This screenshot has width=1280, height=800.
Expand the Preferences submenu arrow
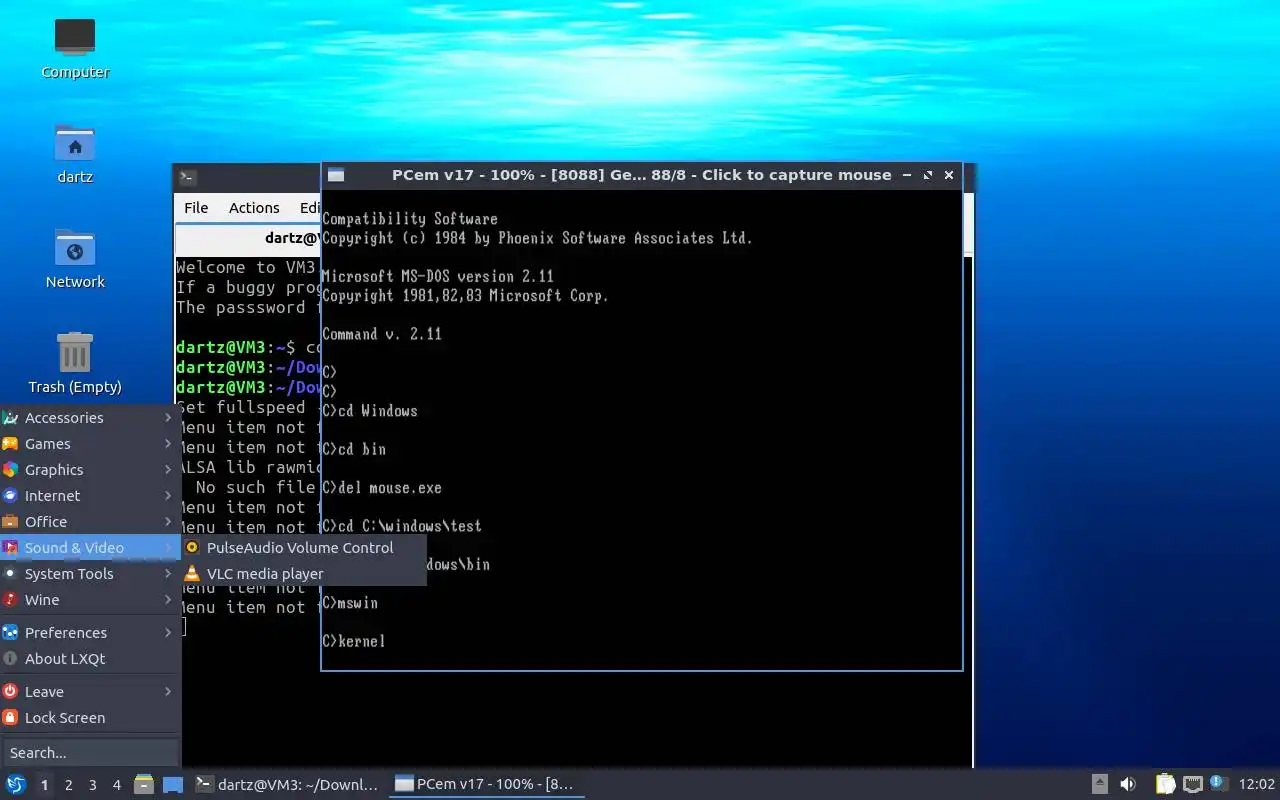[168, 633]
